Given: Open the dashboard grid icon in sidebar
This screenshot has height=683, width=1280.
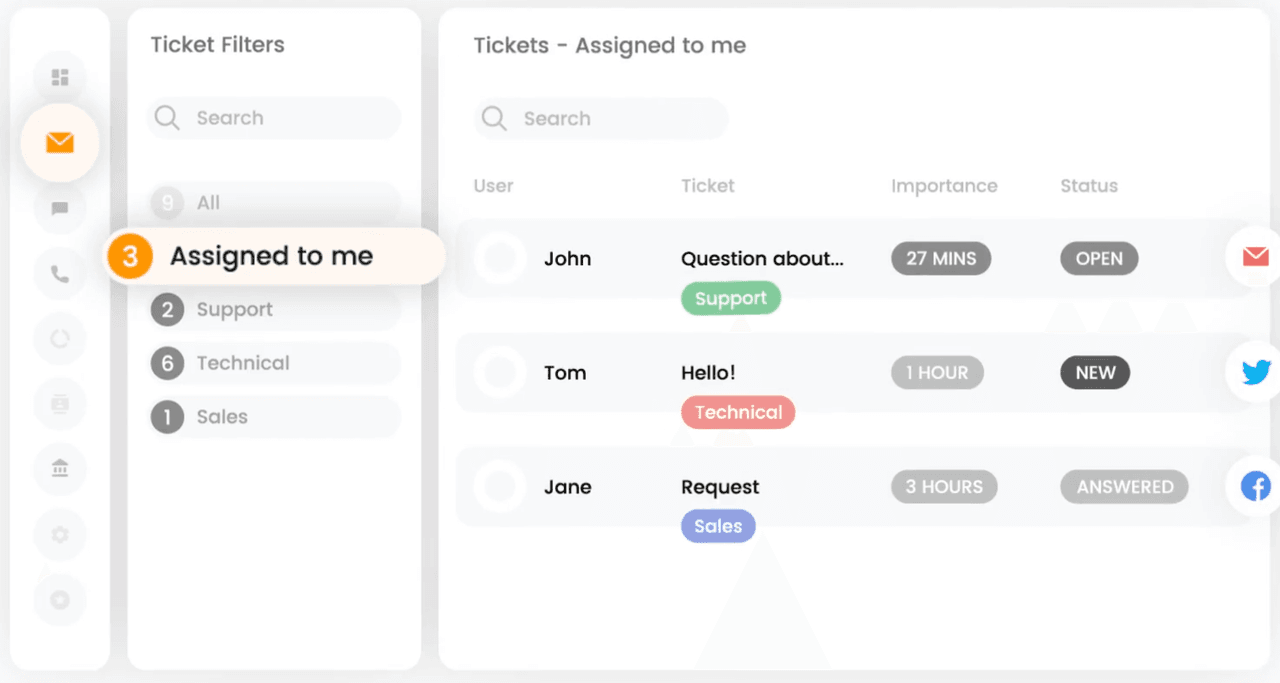Looking at the screenshot, I should (x=60, y=77).
